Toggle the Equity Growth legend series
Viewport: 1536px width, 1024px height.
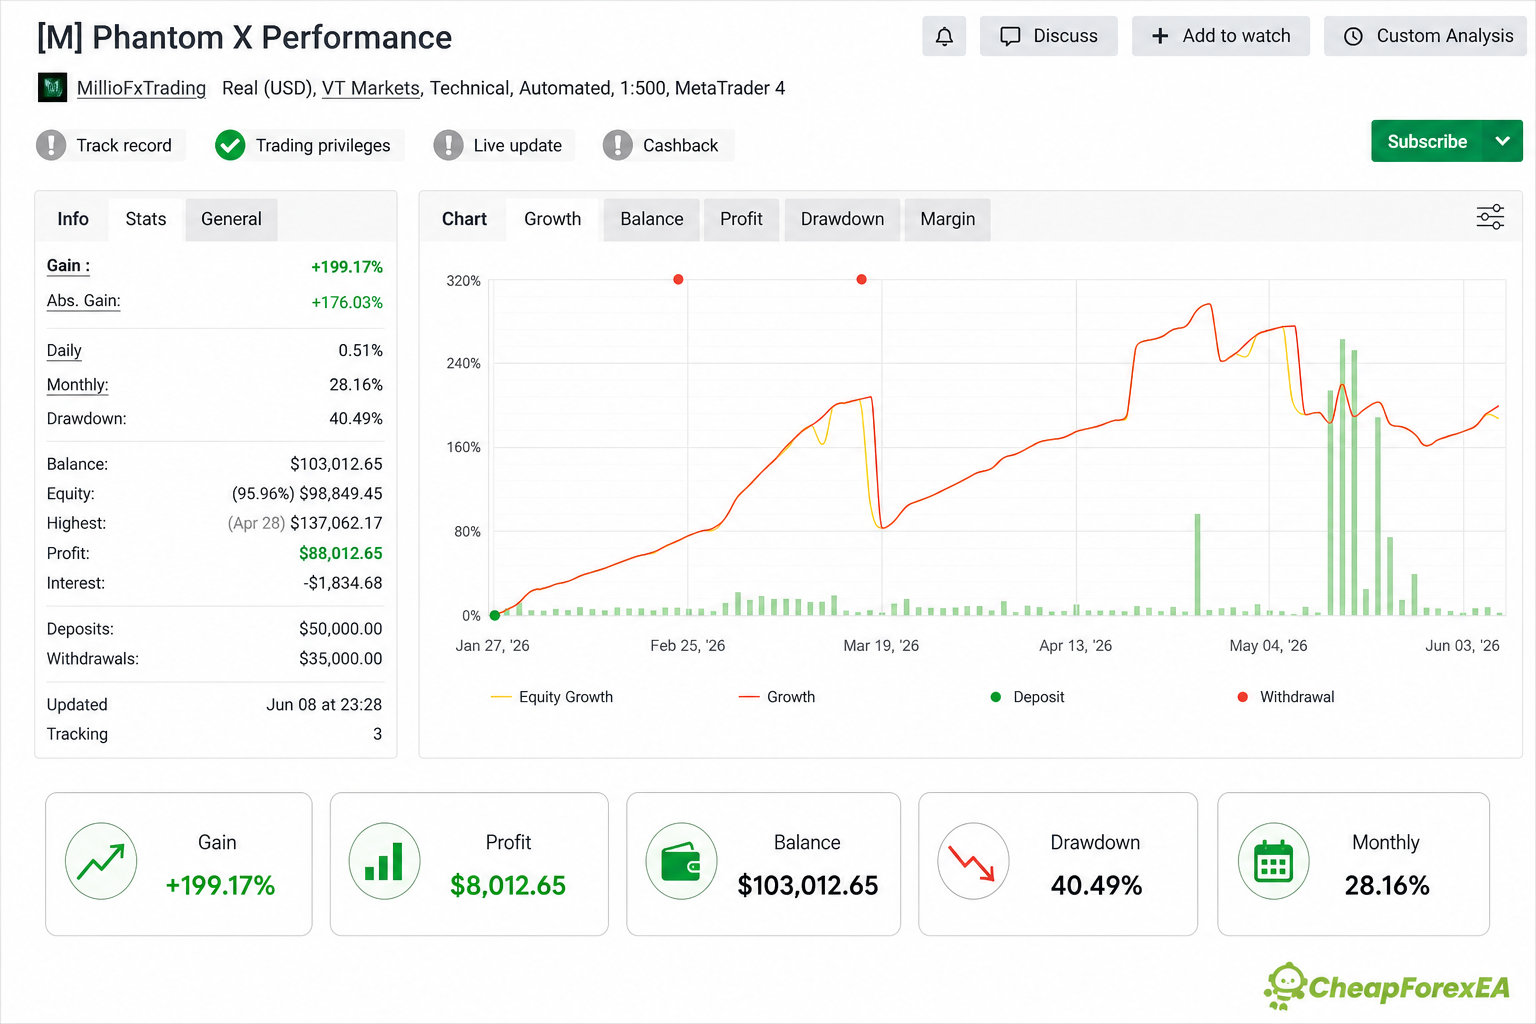(x=552, y=697)
